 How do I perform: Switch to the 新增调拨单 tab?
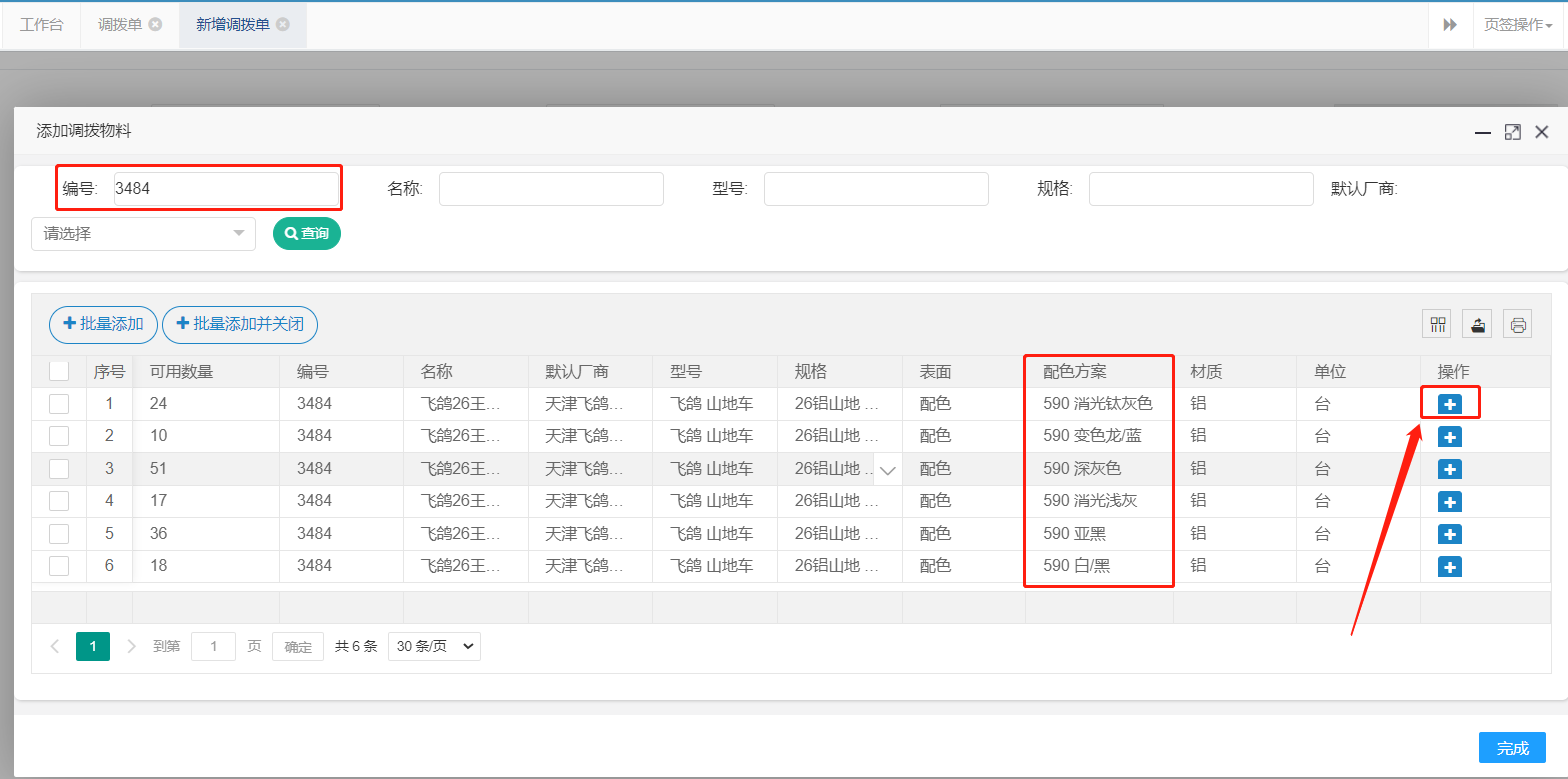pos(233,25)
